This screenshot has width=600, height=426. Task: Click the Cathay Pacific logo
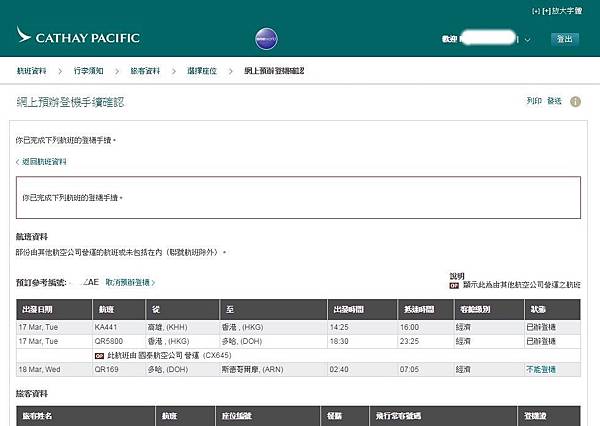pyautogui.click(x=78, y=36)
